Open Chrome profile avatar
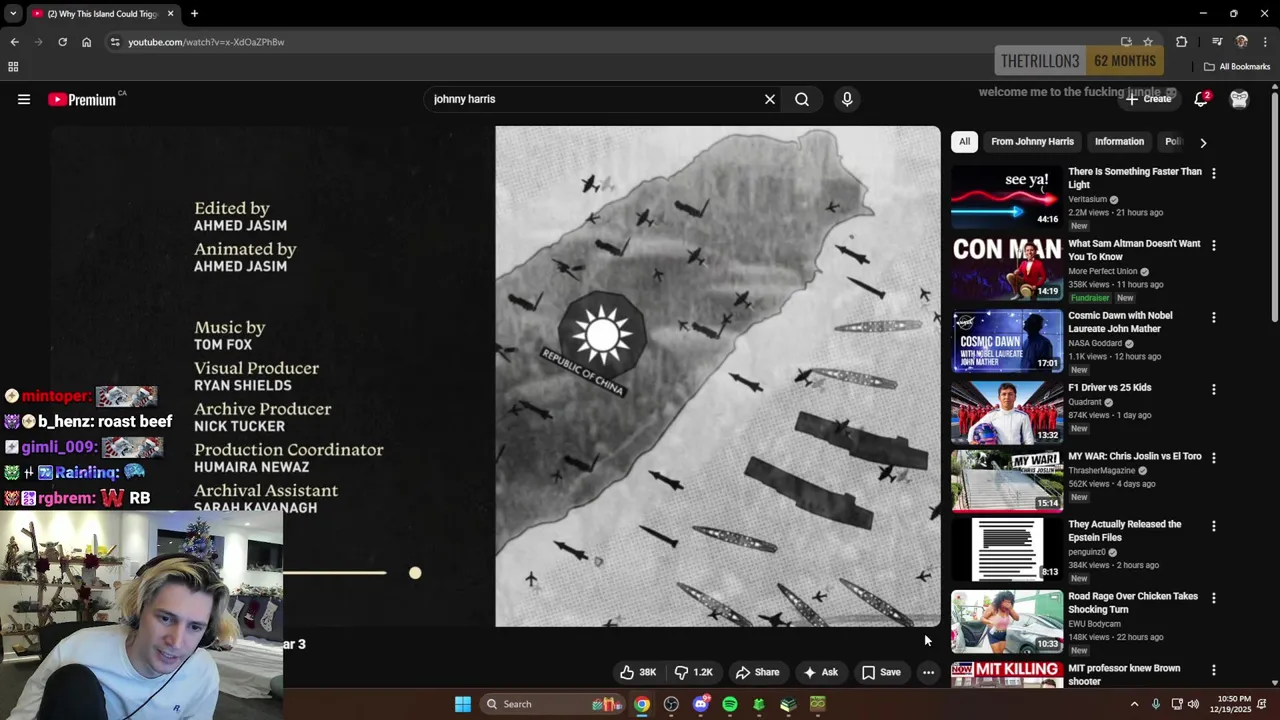 [1242, 42]
